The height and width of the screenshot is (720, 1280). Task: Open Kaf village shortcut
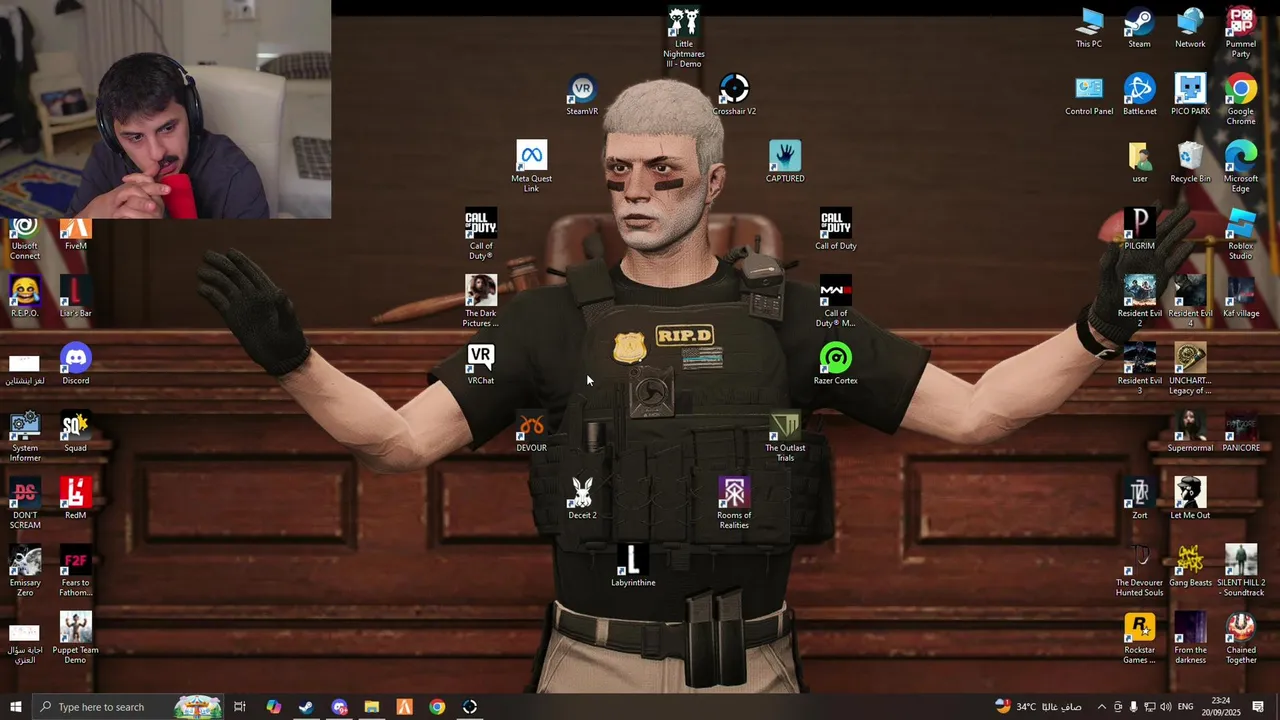1241,296
